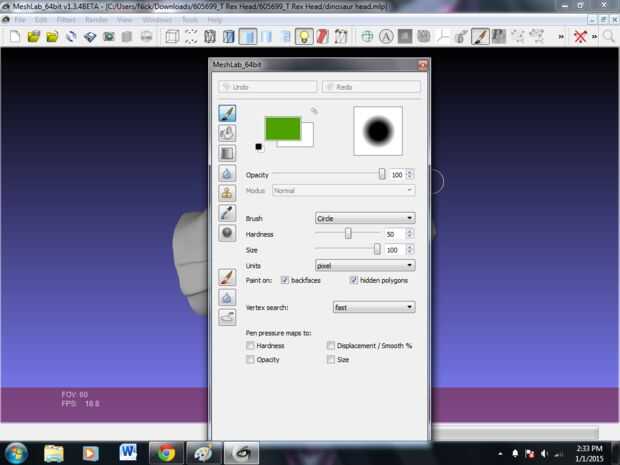
Task: Select the Clone stamp tool
Action: 227,193
